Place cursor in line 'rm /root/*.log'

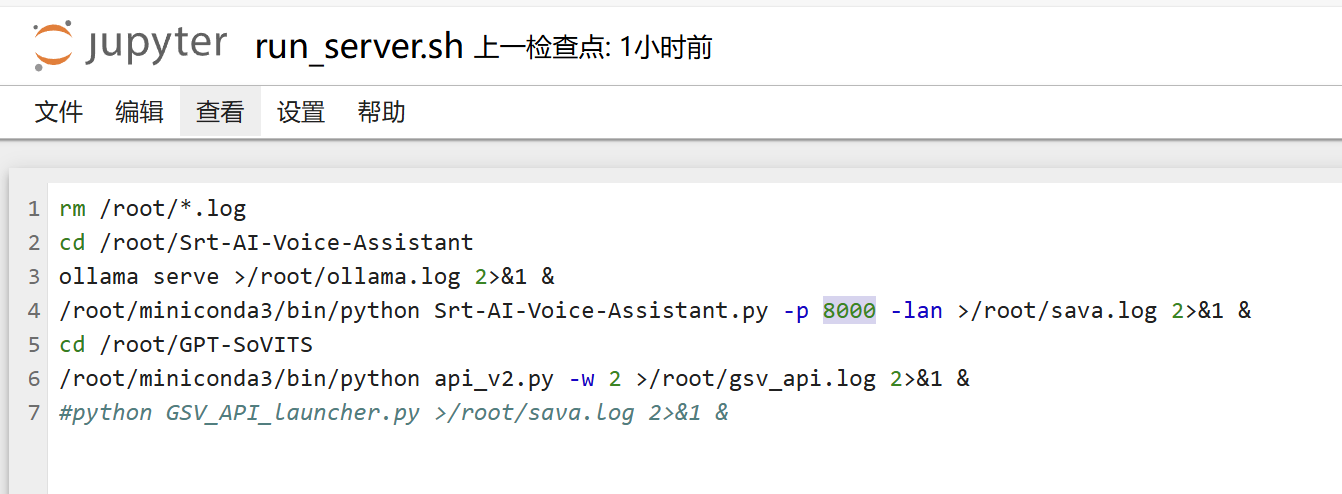(x=152, y=209)
